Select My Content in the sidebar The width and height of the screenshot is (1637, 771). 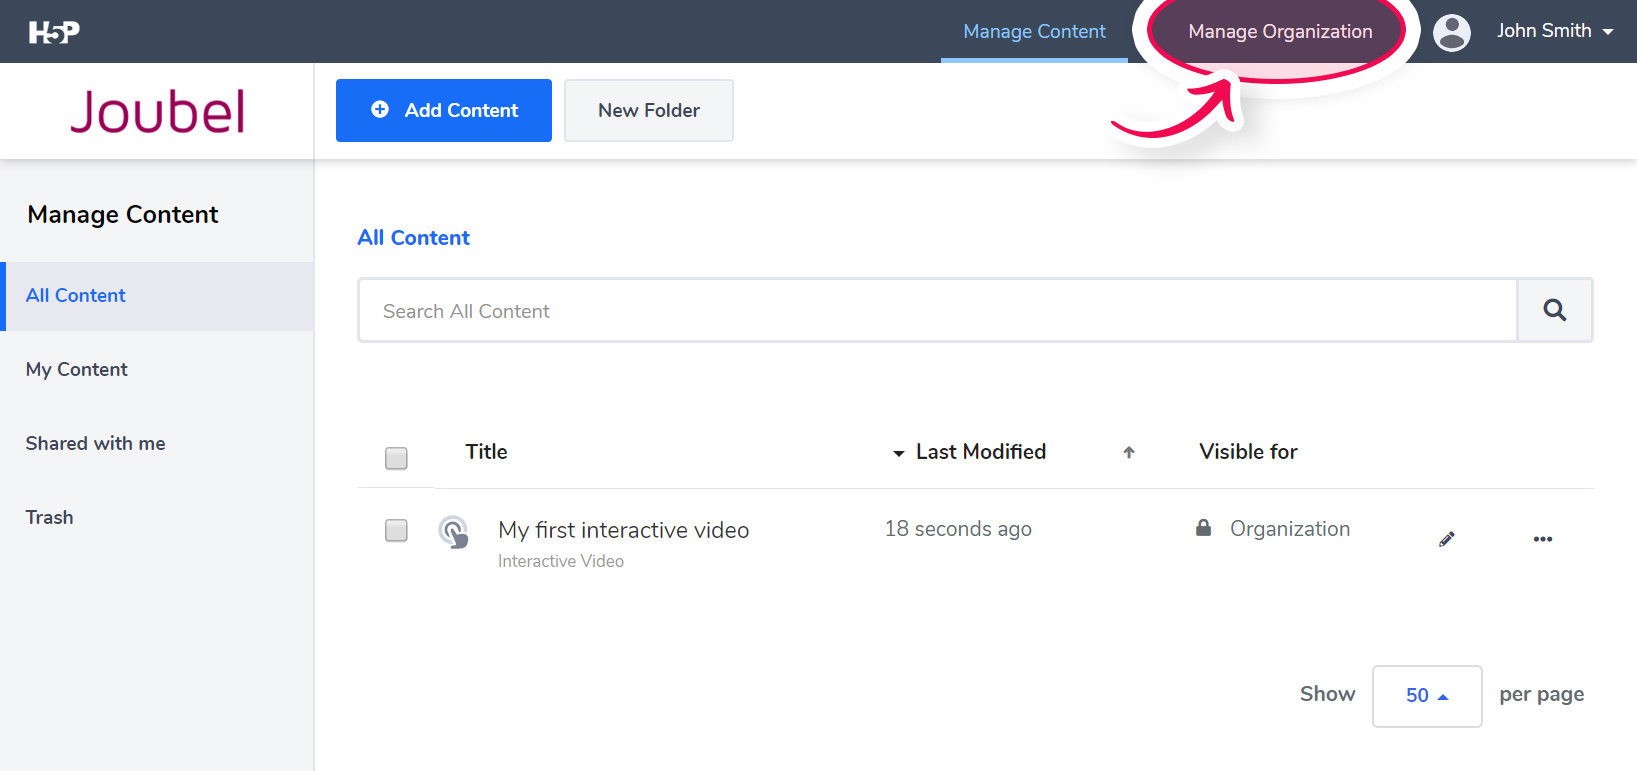(77, 369)
